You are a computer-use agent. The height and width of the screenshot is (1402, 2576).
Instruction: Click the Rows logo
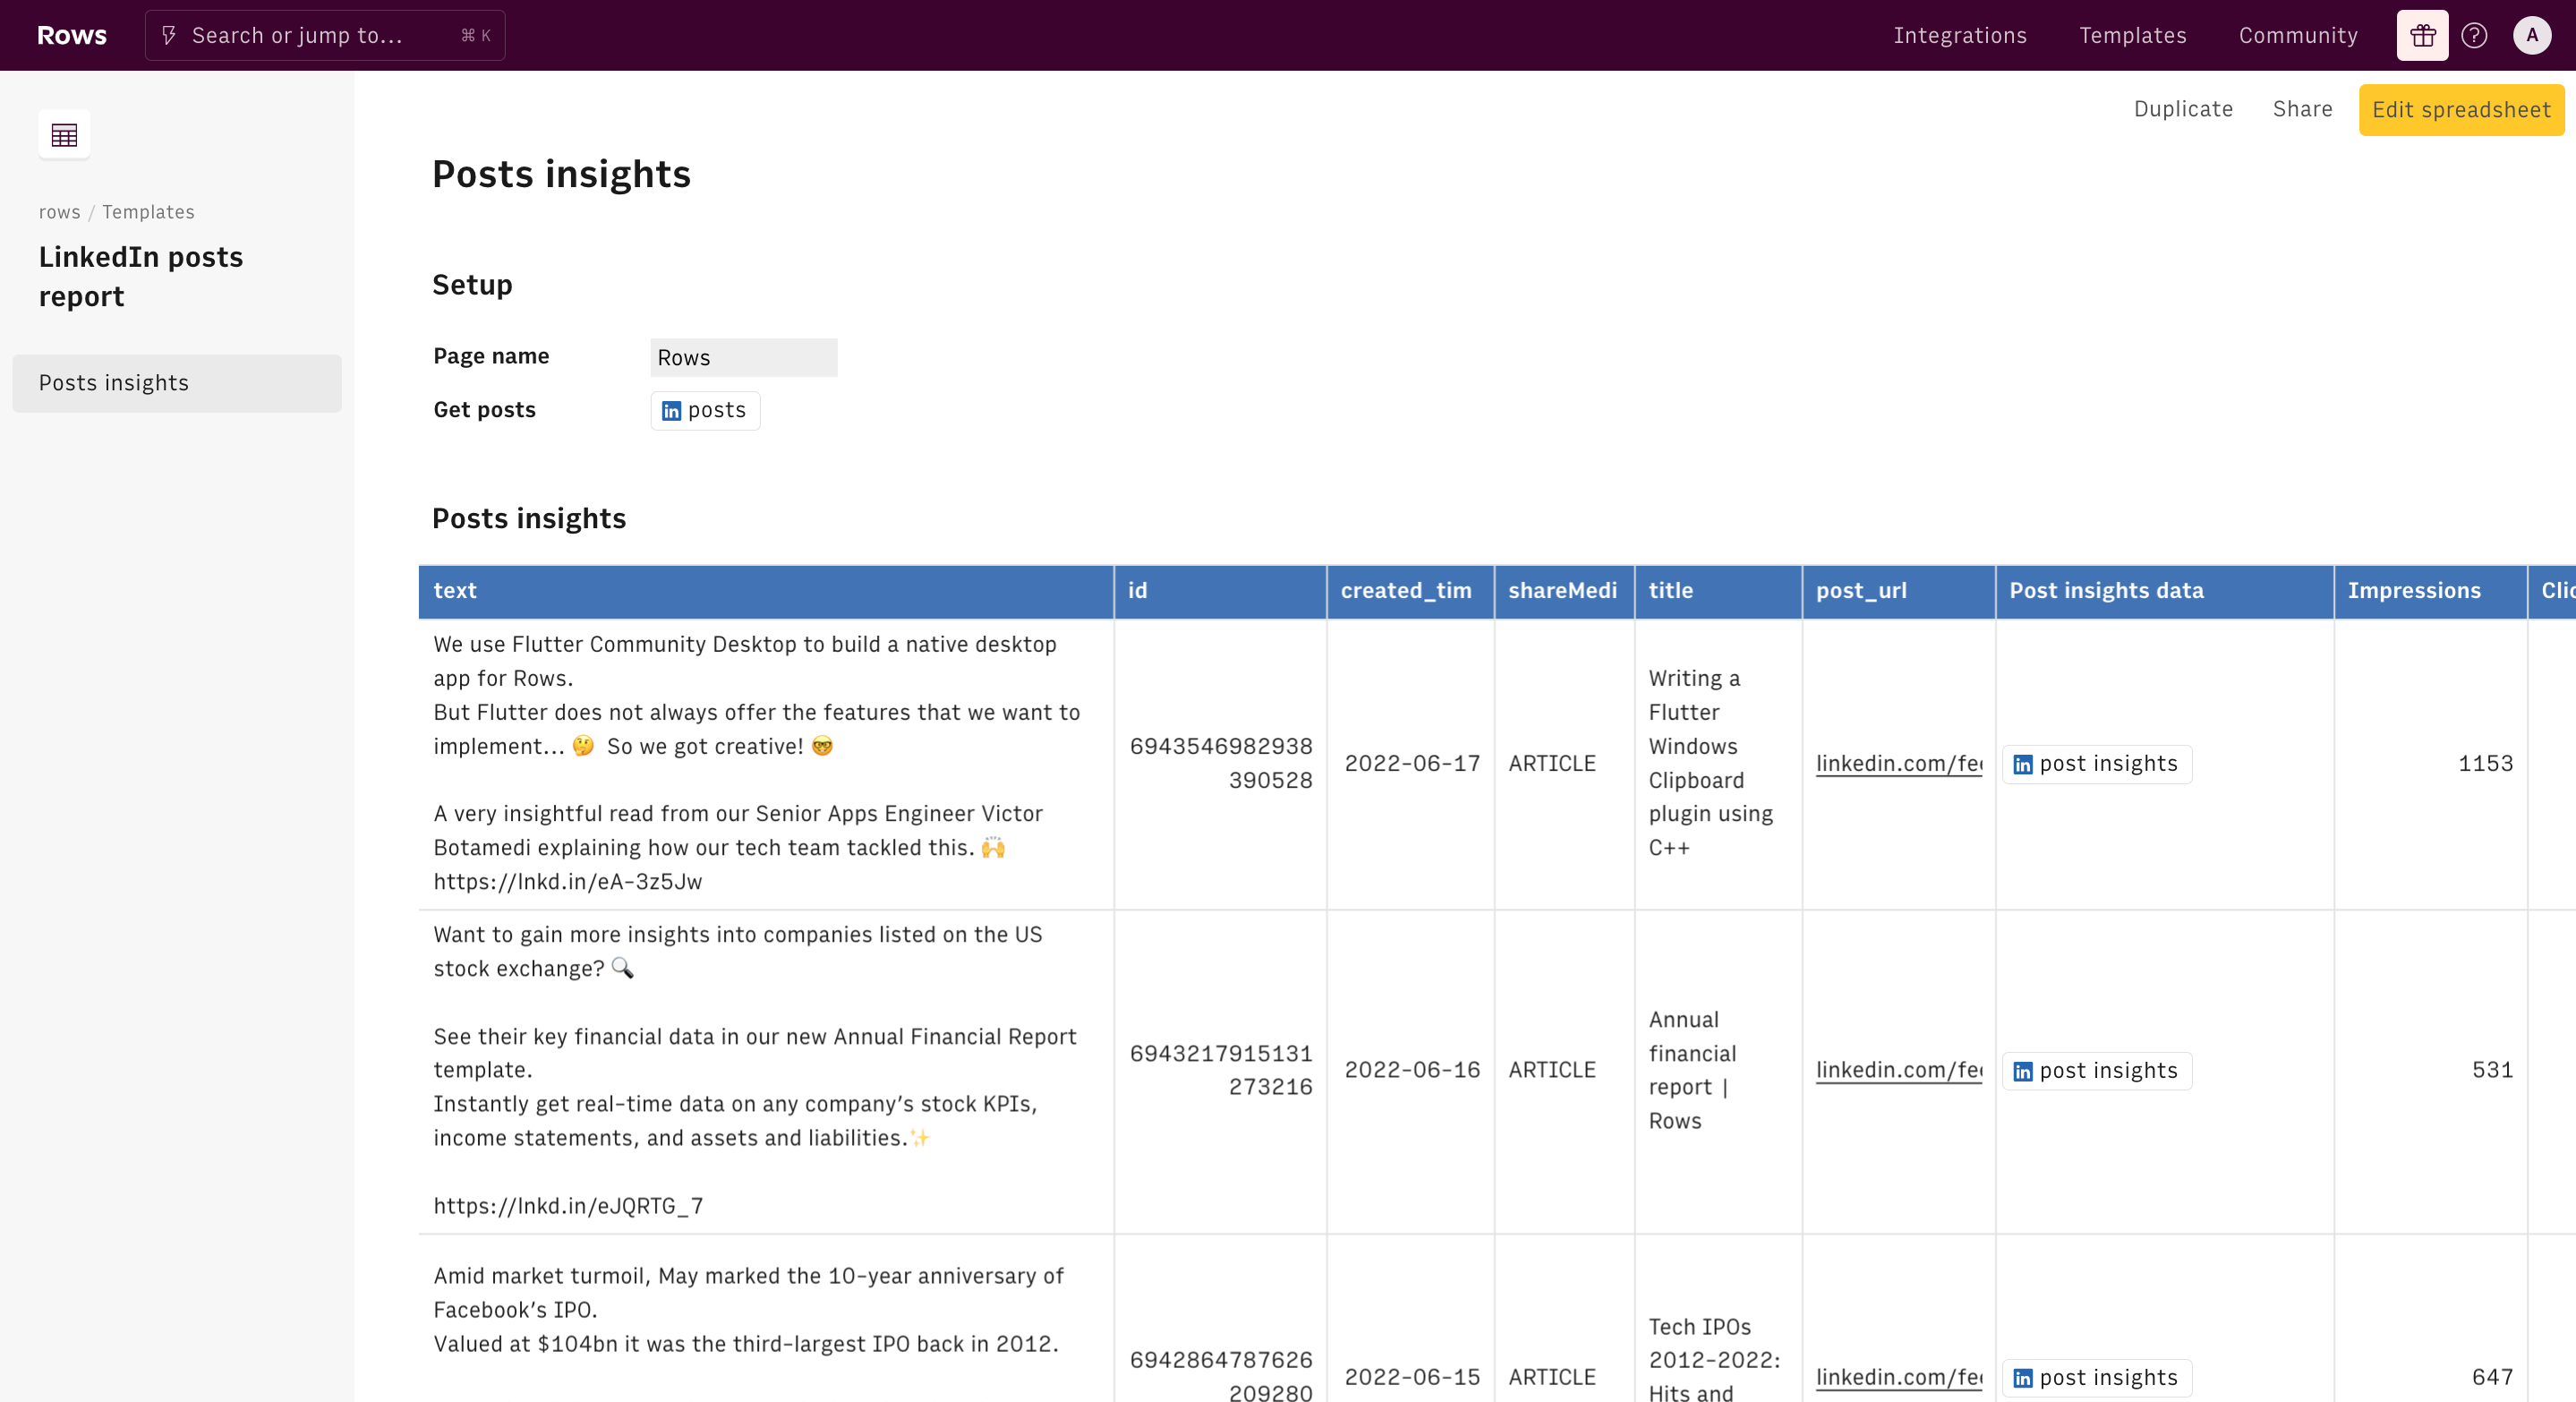point(72,35)
